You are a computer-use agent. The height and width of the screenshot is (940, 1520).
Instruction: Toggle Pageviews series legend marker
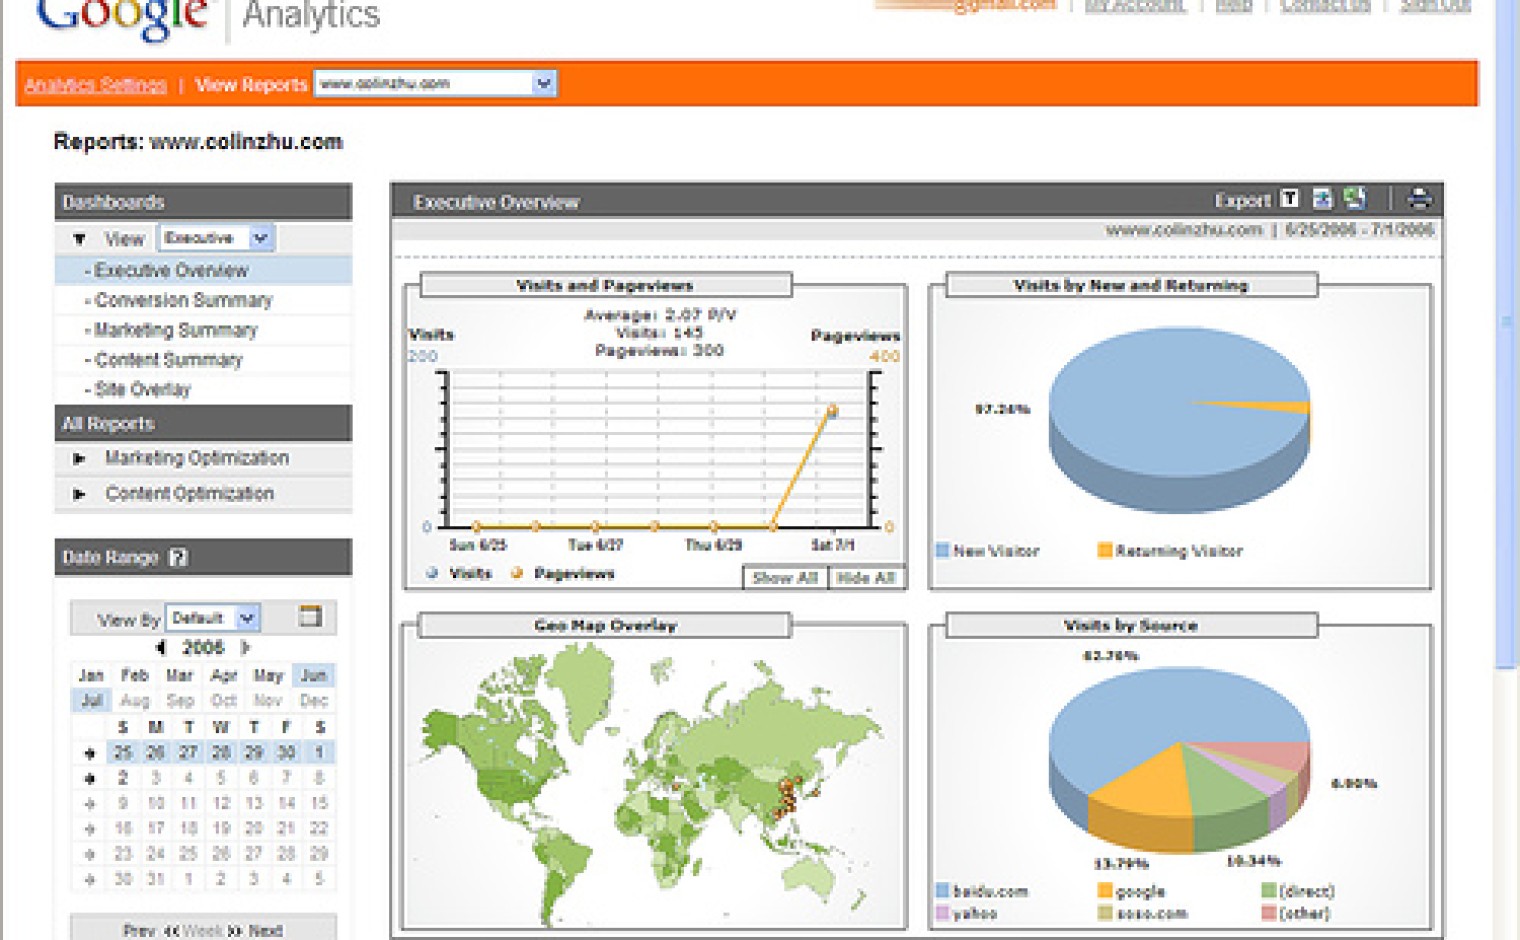(517, 573)
